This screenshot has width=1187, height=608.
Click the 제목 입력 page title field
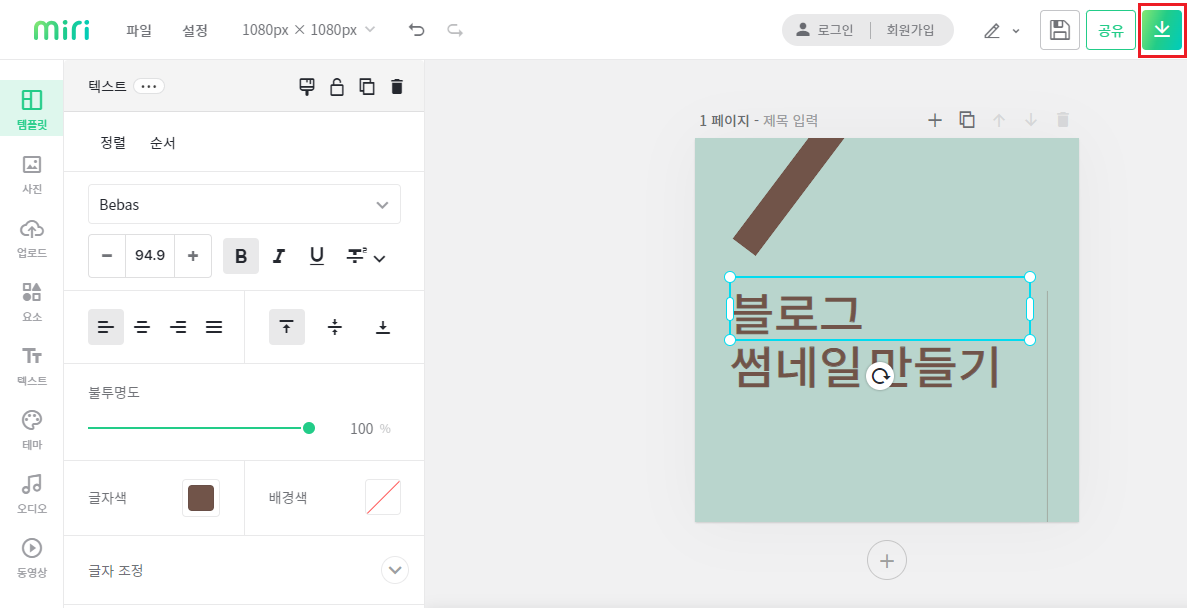[790, 120]
